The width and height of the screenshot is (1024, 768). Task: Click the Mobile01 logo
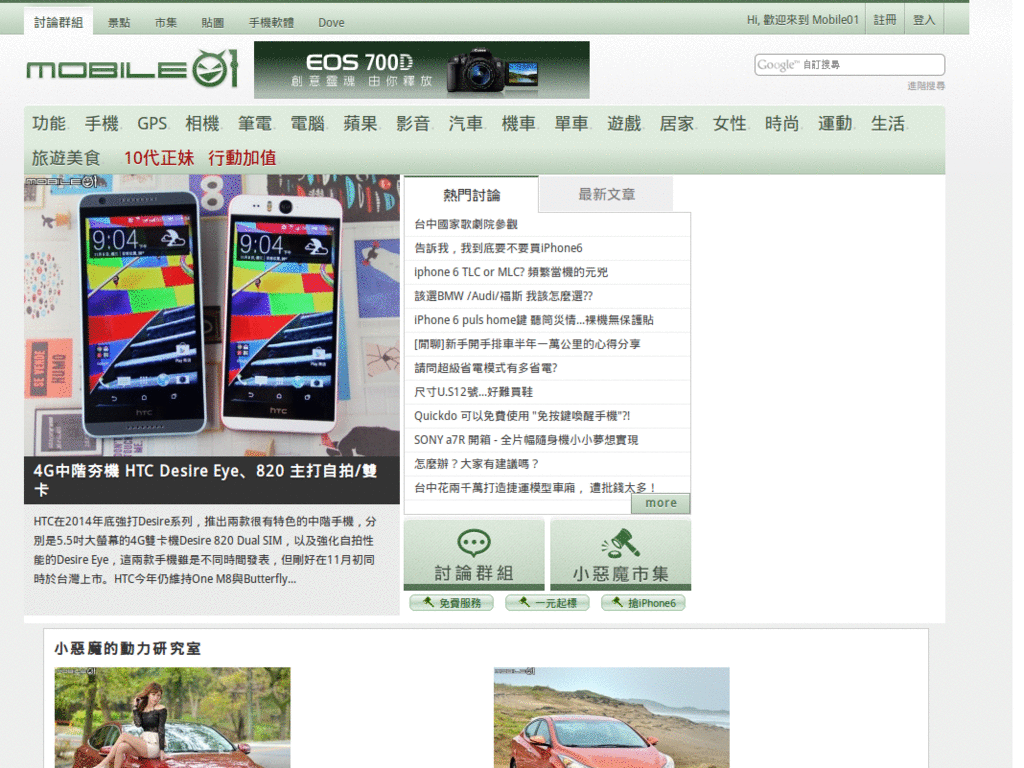[132, 69]
